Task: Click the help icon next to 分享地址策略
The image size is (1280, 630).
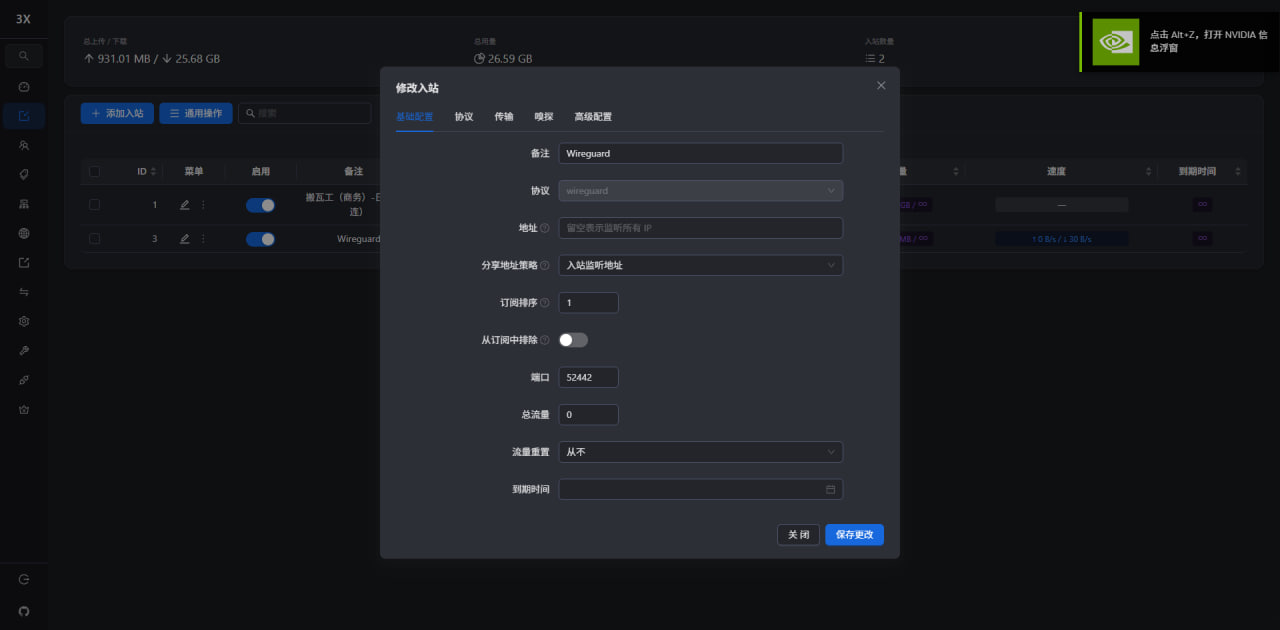Action: coord(545,265)
